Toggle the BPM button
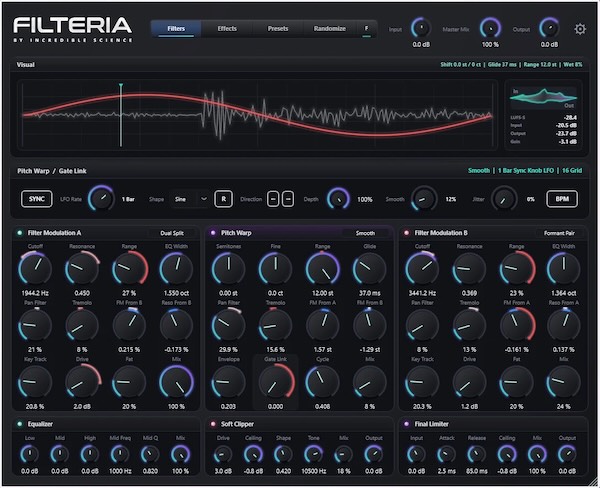The image size is (600, 488). 562,199
